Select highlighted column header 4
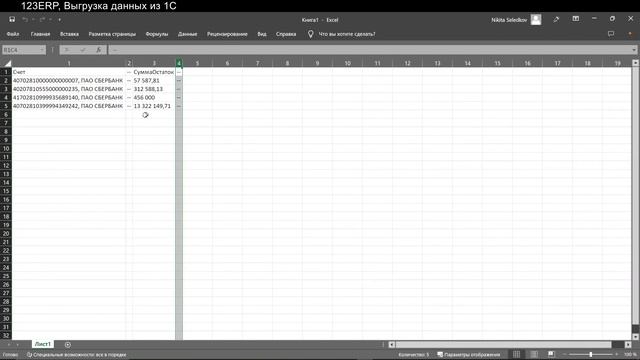 (x=179, y=63)
